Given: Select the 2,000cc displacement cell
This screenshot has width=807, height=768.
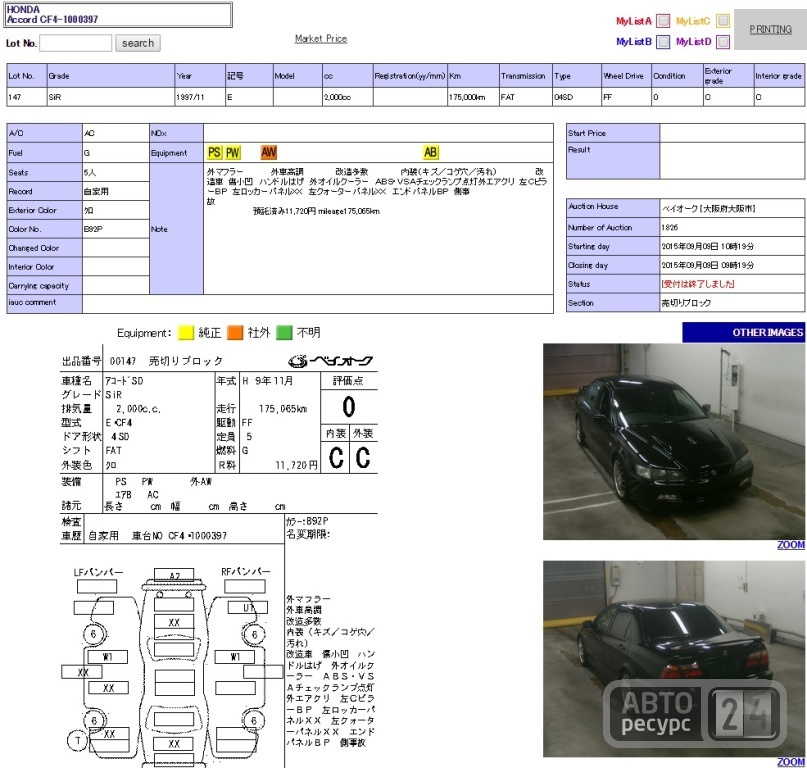Looking at the screenshot, I should 347,97.
